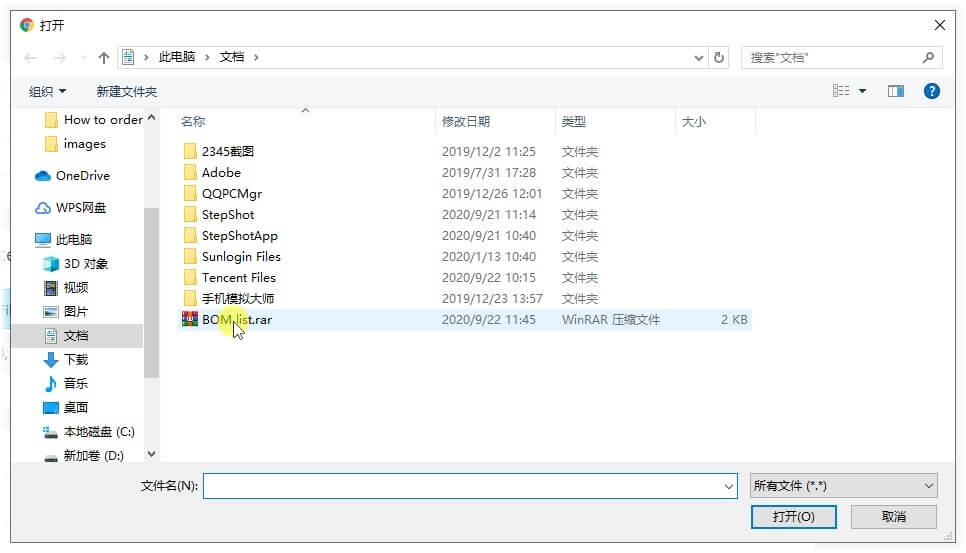
Task: Click the 新建文件夹 button
Action: pos(126,91)
